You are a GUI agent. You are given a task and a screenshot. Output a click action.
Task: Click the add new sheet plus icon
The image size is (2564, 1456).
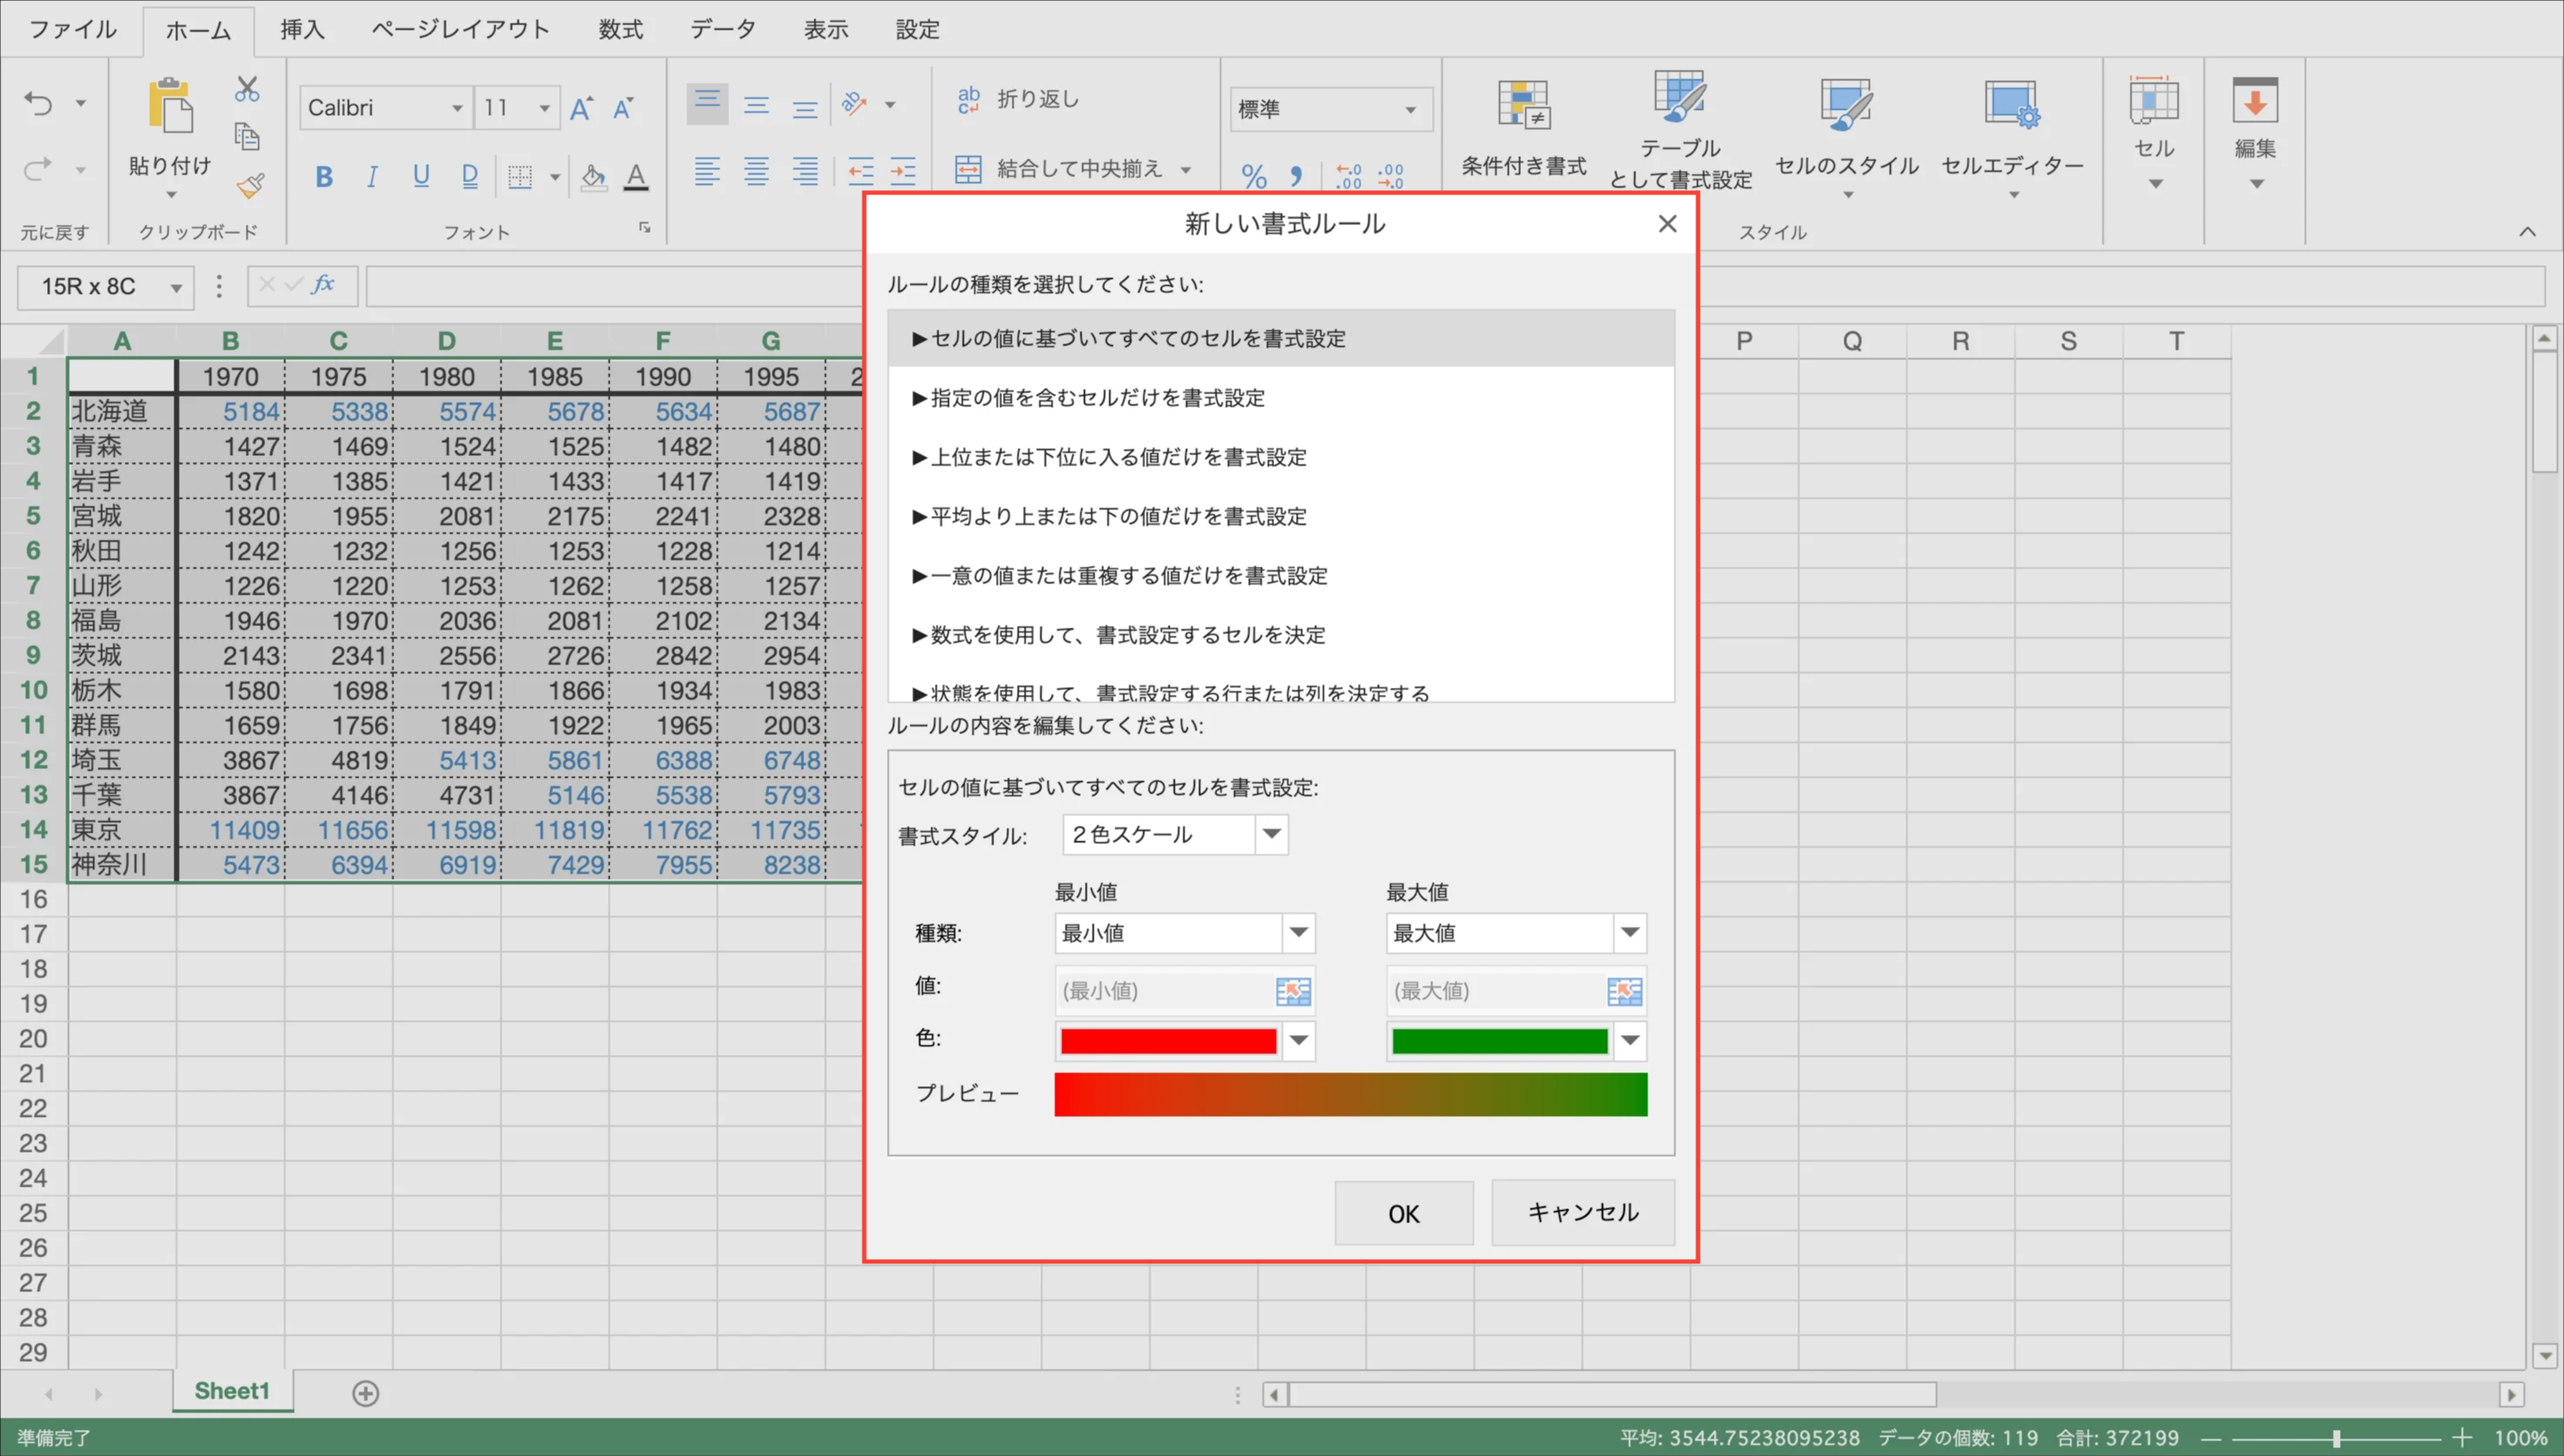pyautogui.click(x=366, y=1393)
